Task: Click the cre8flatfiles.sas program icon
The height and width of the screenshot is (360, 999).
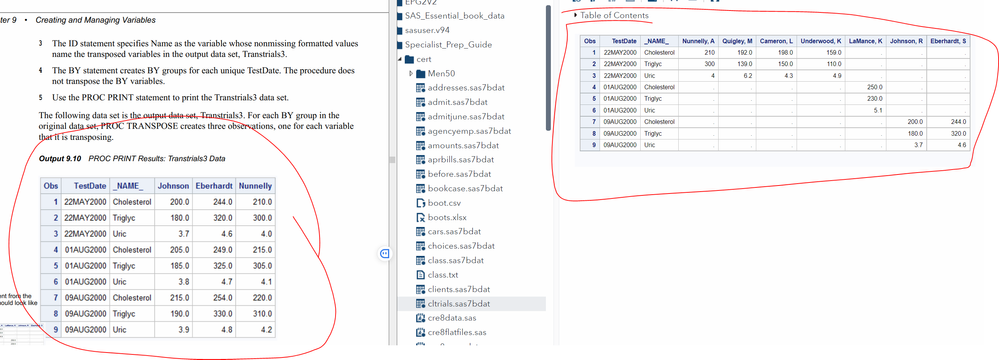Action: coord(420,333)
